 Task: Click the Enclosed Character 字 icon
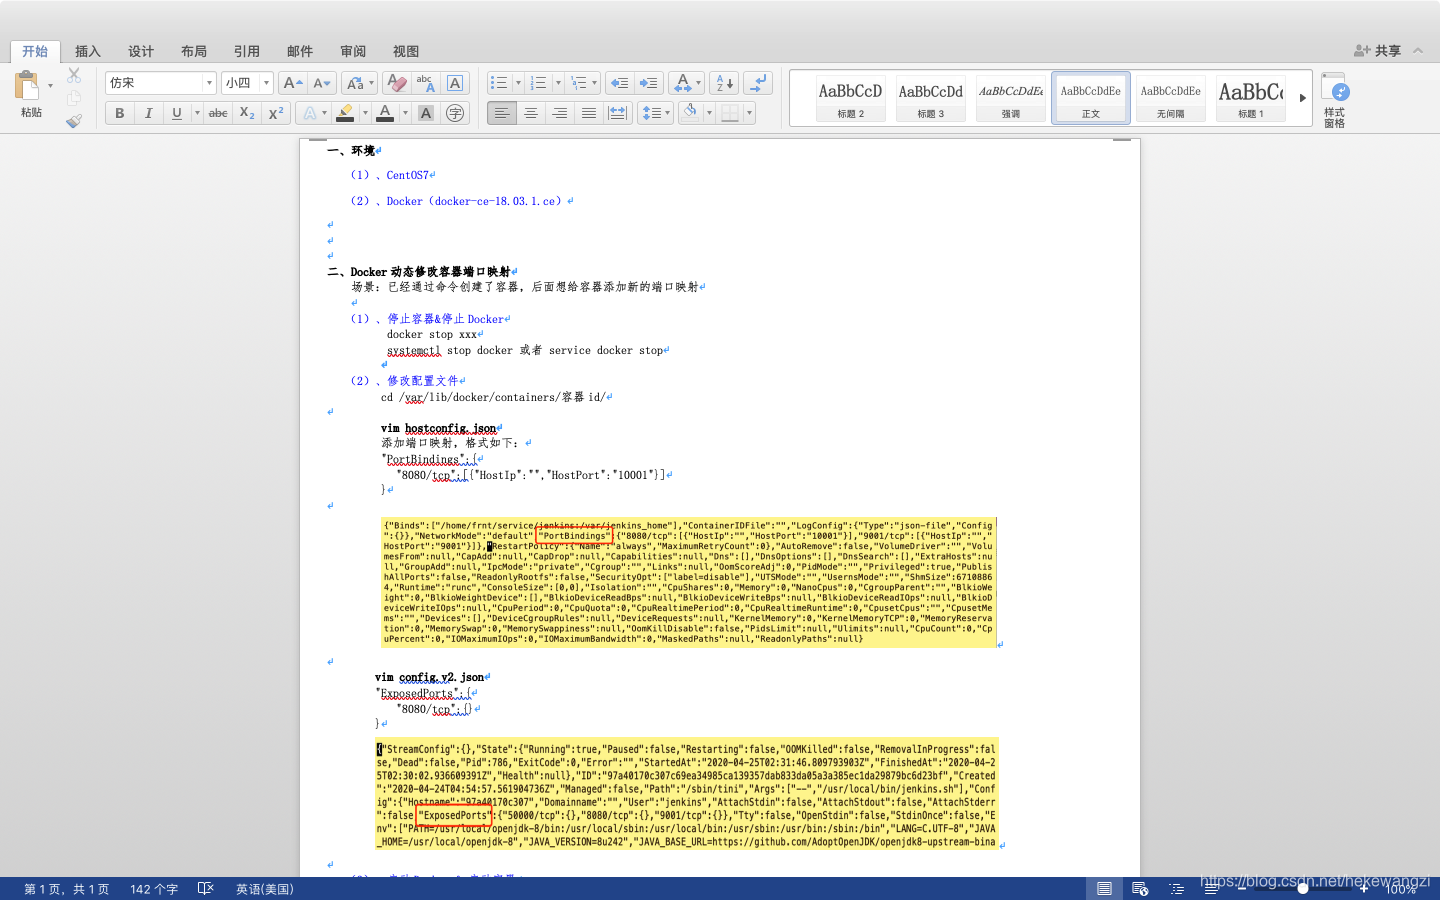point(455,113)
